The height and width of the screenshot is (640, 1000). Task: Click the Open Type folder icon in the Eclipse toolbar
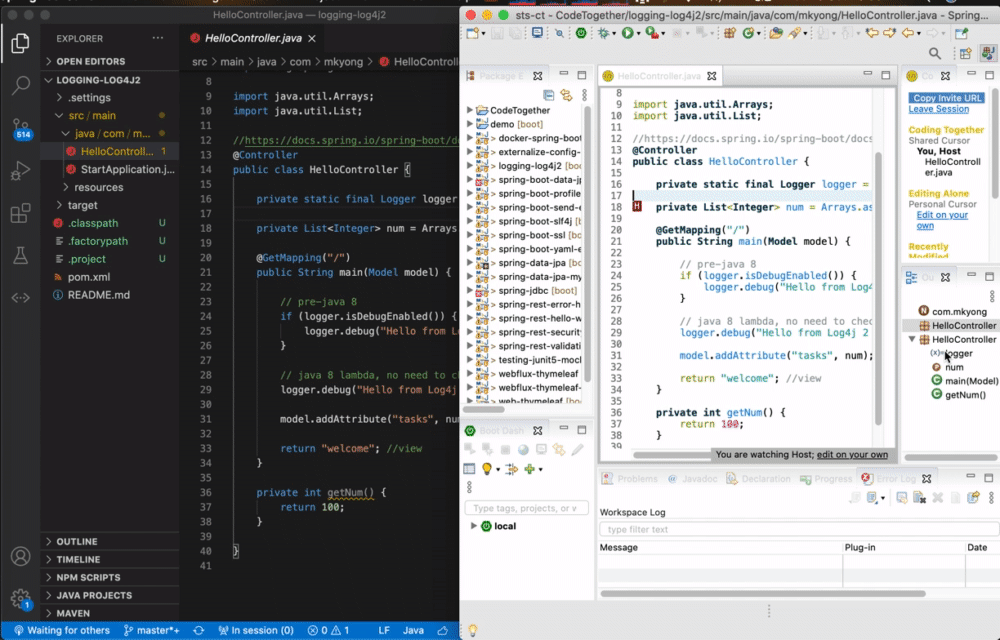776,33
